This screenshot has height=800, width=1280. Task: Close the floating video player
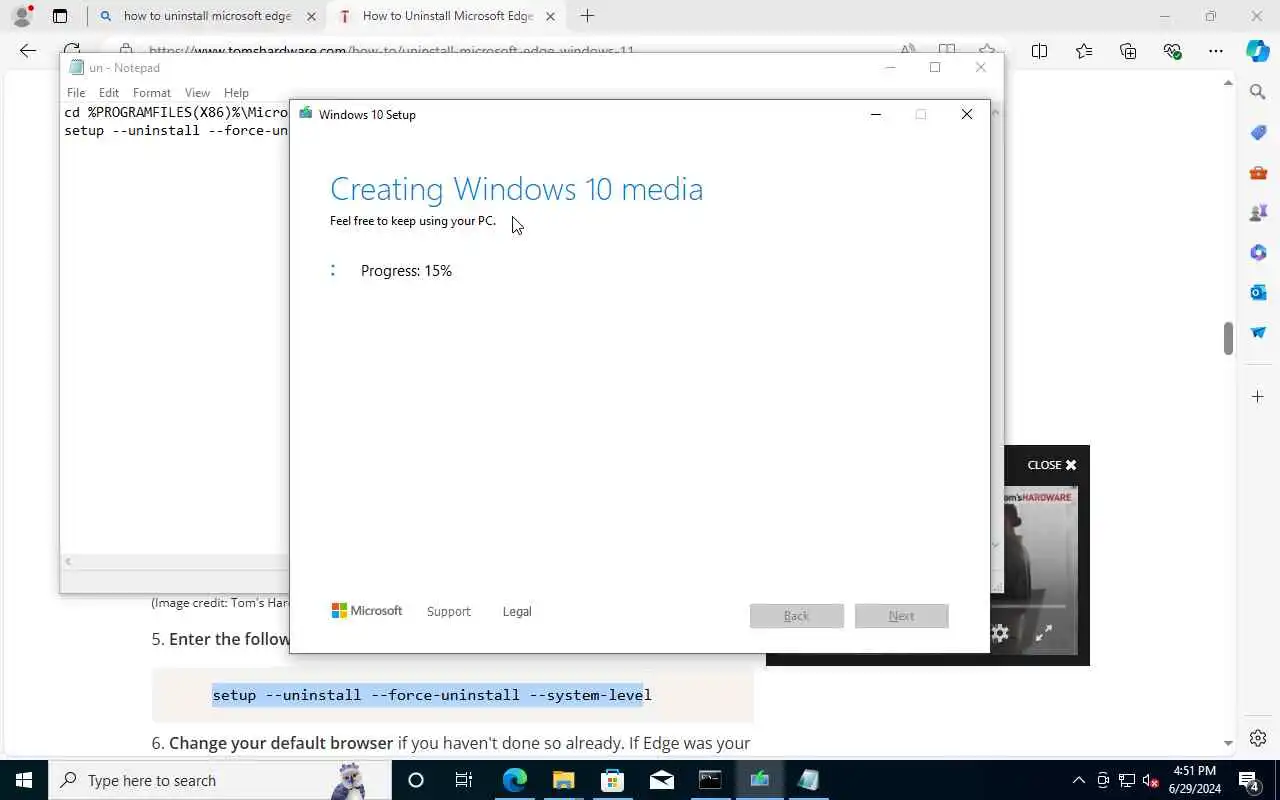(x=1052, y=465)
